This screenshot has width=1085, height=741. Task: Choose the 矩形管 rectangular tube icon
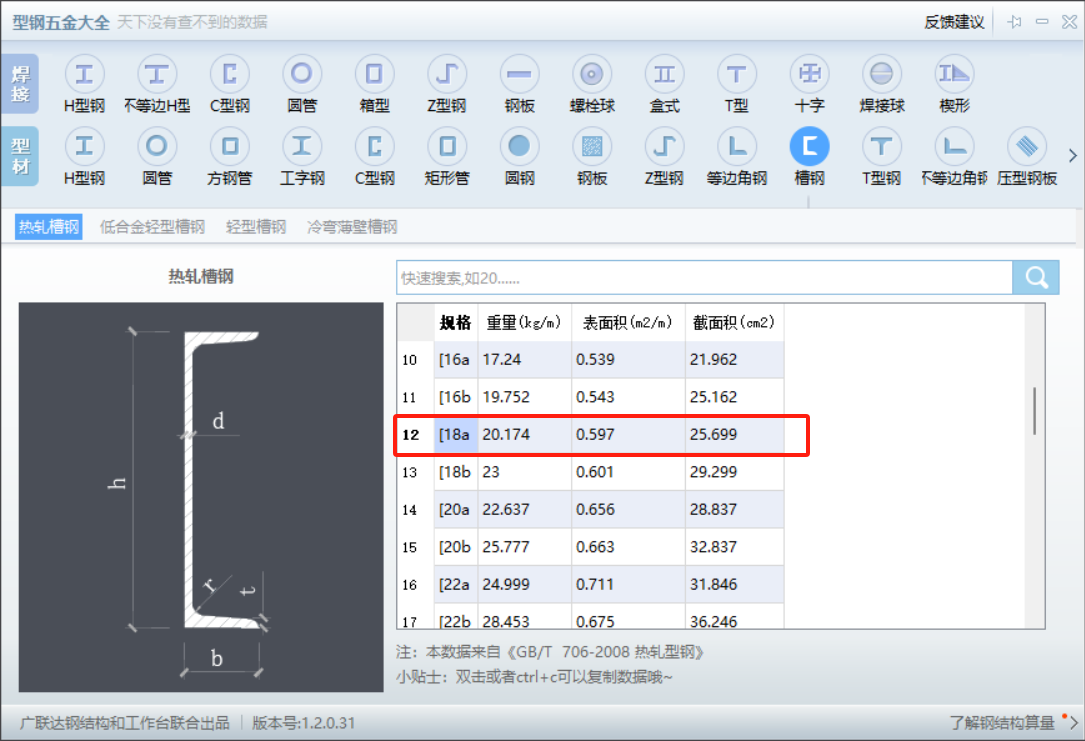point(447,146)
